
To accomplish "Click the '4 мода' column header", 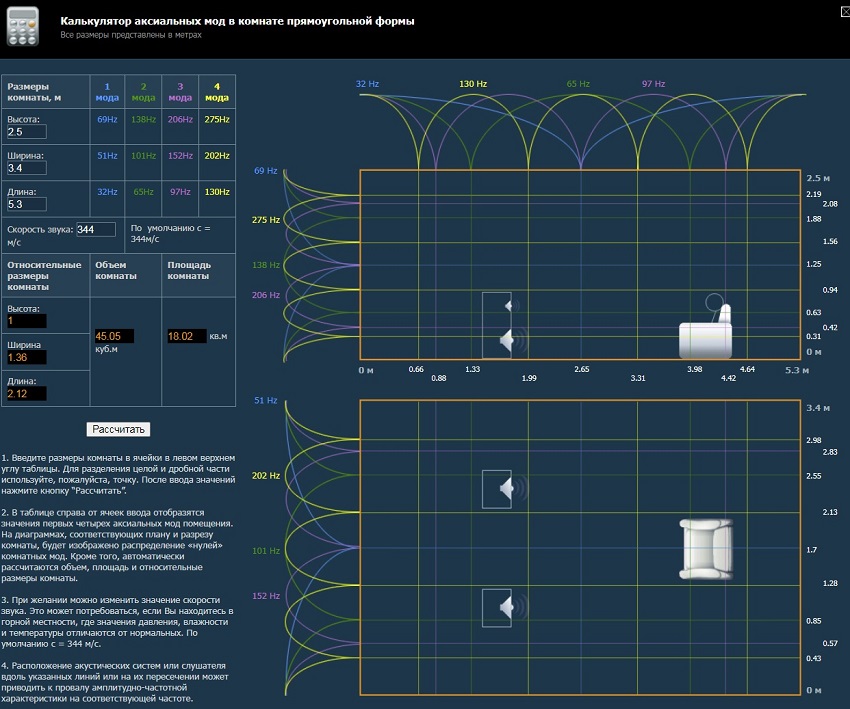I will (216, 91).
